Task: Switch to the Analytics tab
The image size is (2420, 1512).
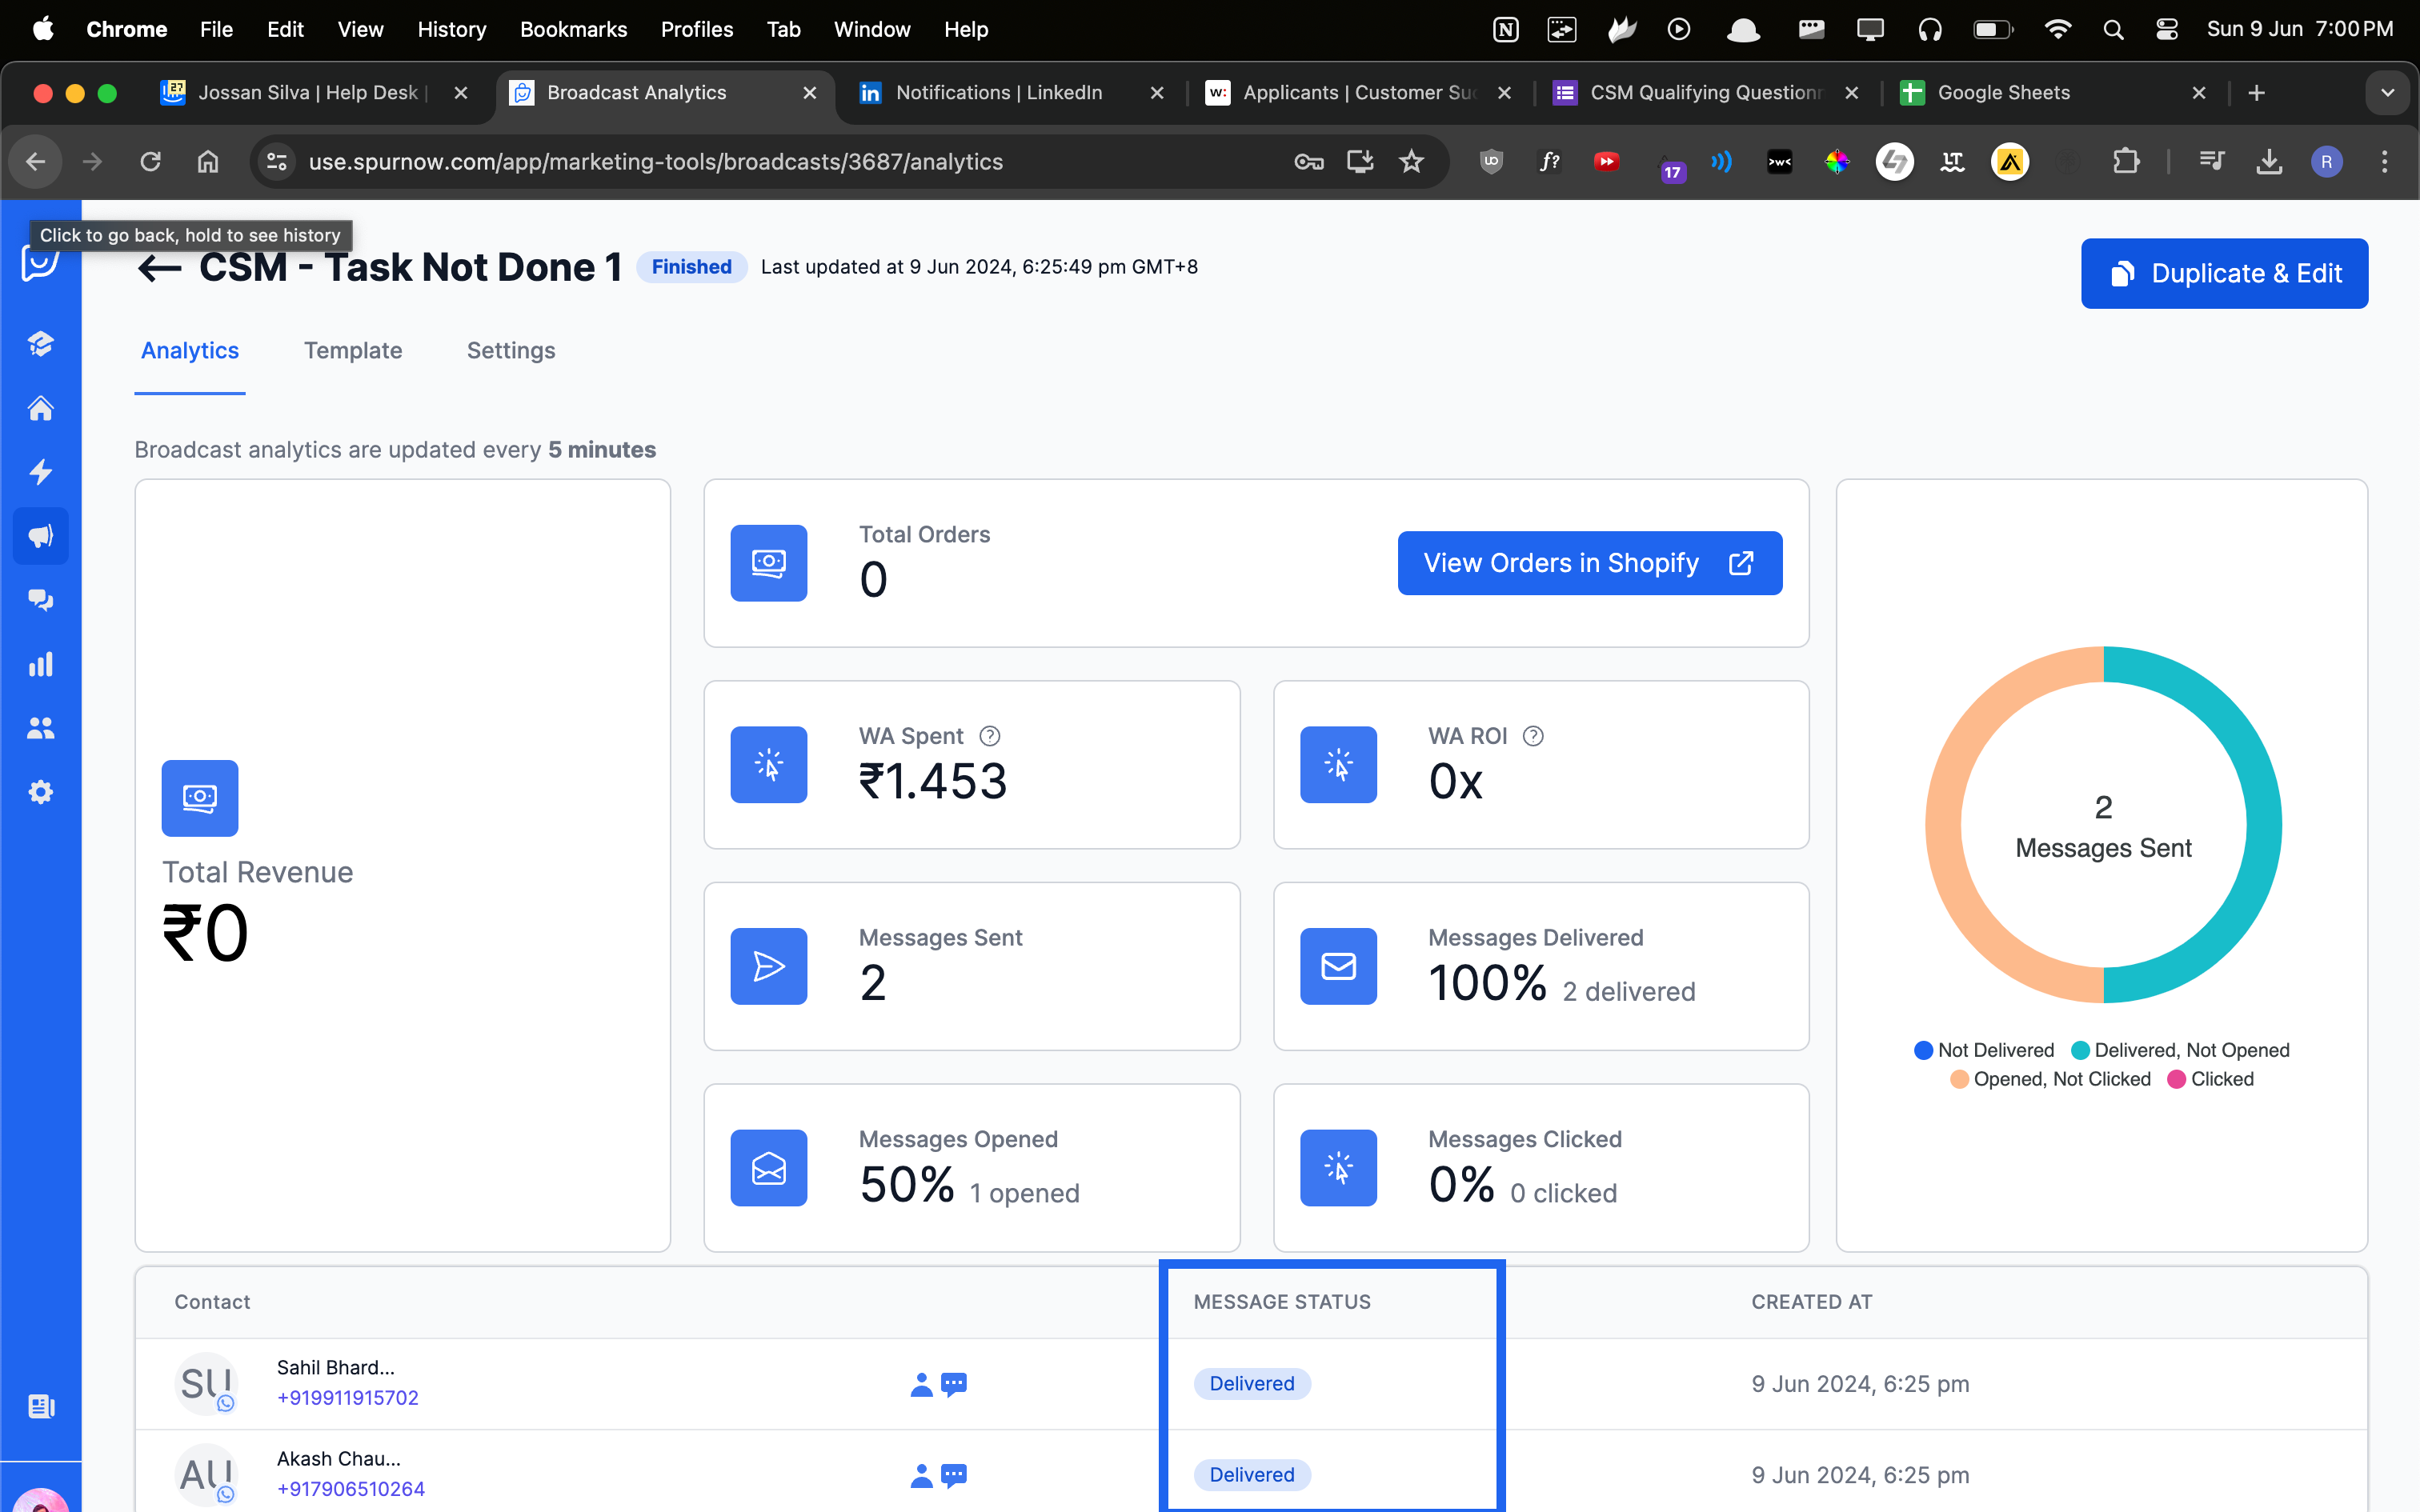Action: [190, 351]
